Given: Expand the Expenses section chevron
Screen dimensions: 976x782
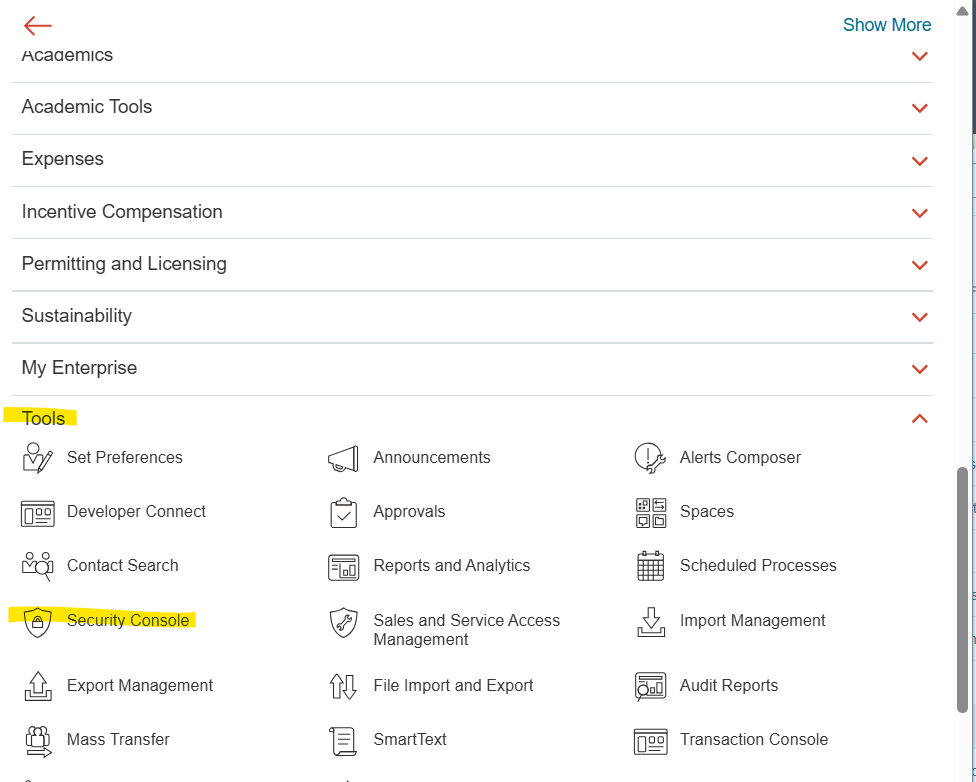Looking at the screenshot, I should [x=920, y=160].
